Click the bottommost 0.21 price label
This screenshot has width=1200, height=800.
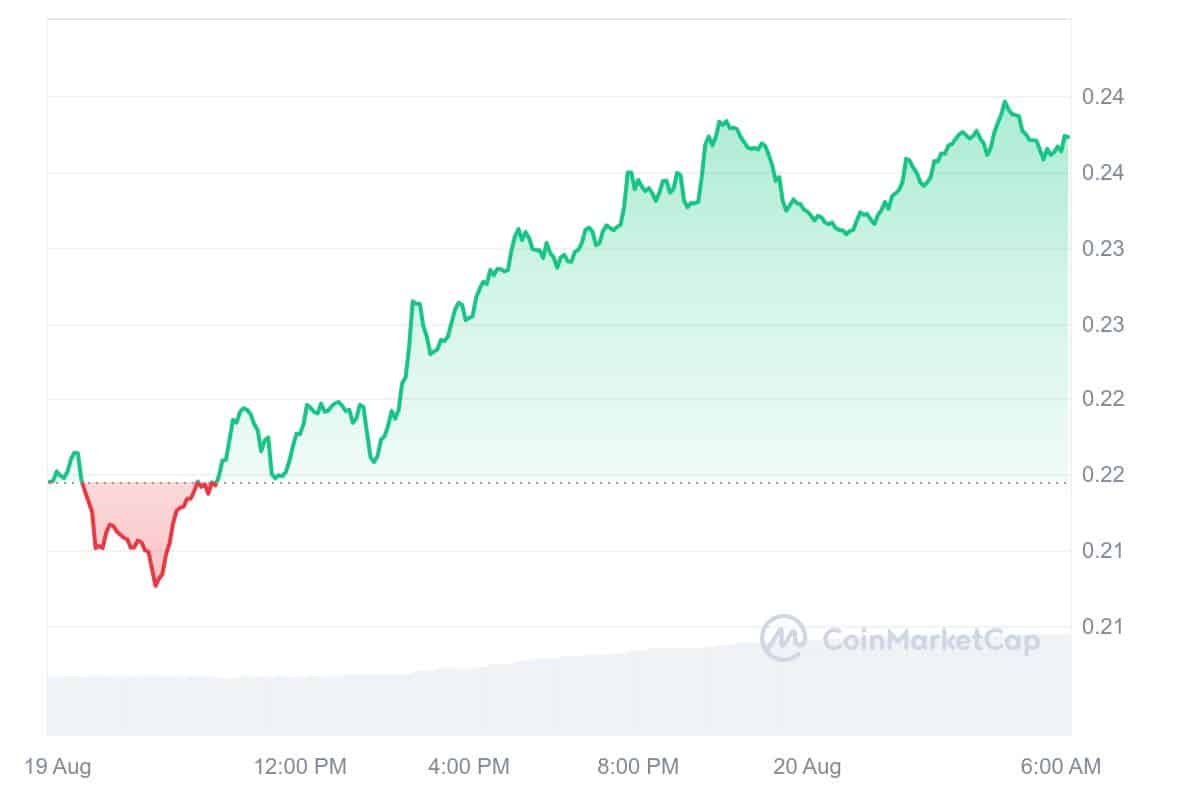click(1103, 627)
